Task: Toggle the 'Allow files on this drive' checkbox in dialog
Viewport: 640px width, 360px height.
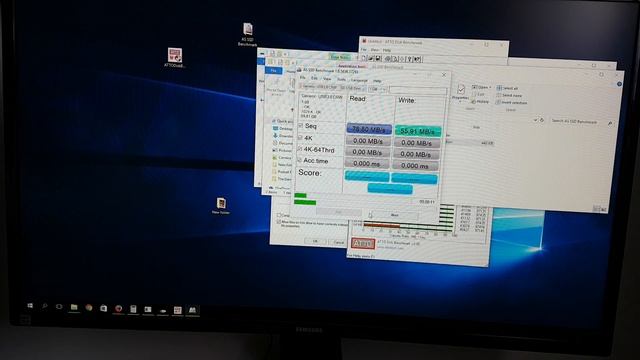Action: 279,222
